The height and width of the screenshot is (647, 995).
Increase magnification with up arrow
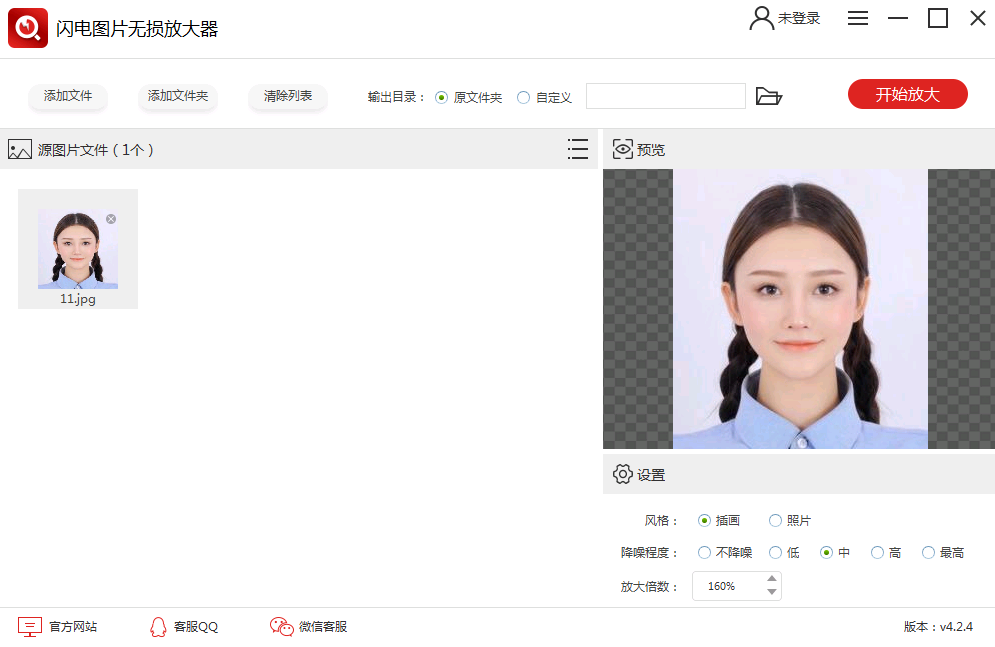click(772, 578)
